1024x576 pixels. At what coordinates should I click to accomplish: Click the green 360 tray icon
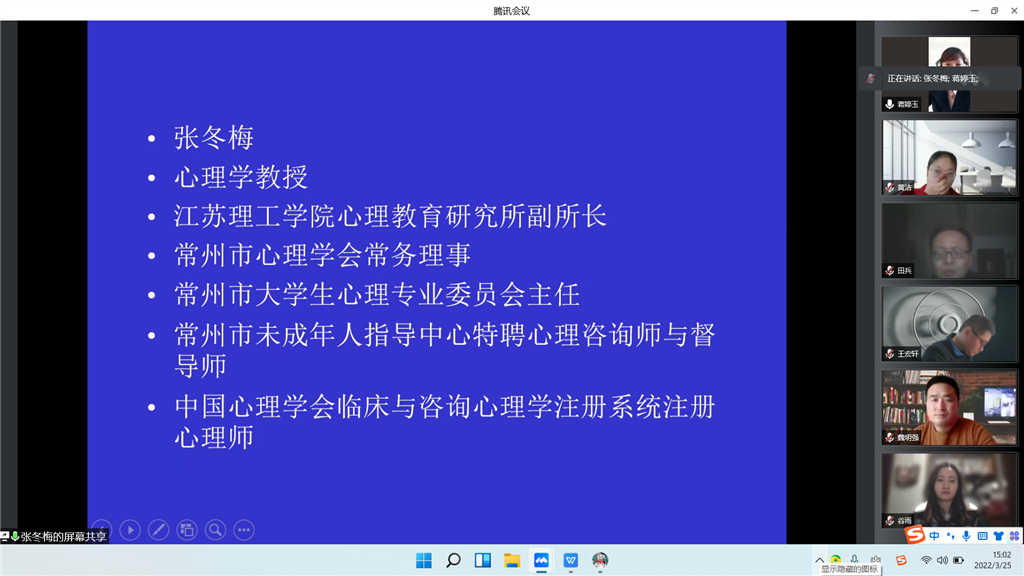pyautogui.click(x=836, y=559)
